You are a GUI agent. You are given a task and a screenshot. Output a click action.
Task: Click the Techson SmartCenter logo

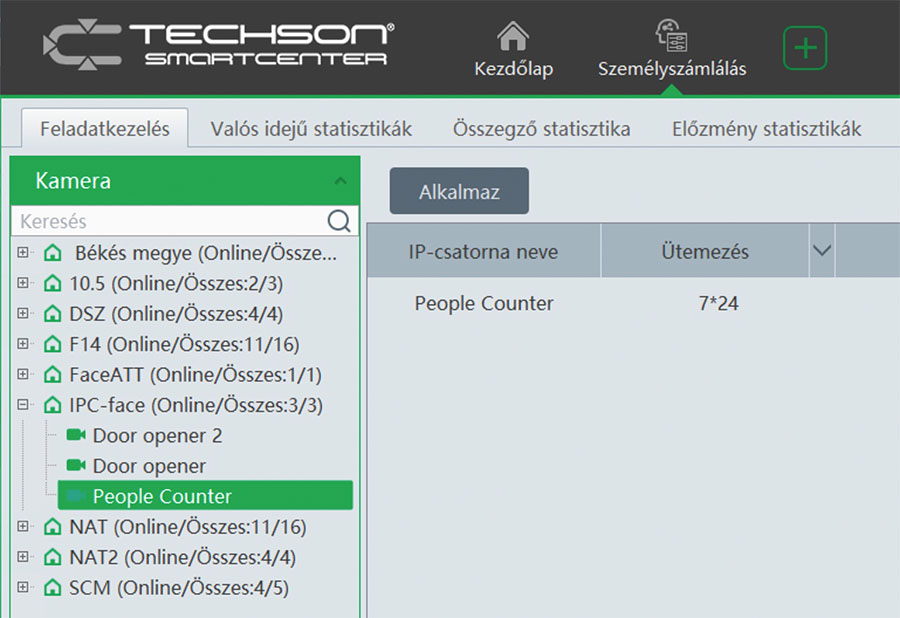coord(219,44)
